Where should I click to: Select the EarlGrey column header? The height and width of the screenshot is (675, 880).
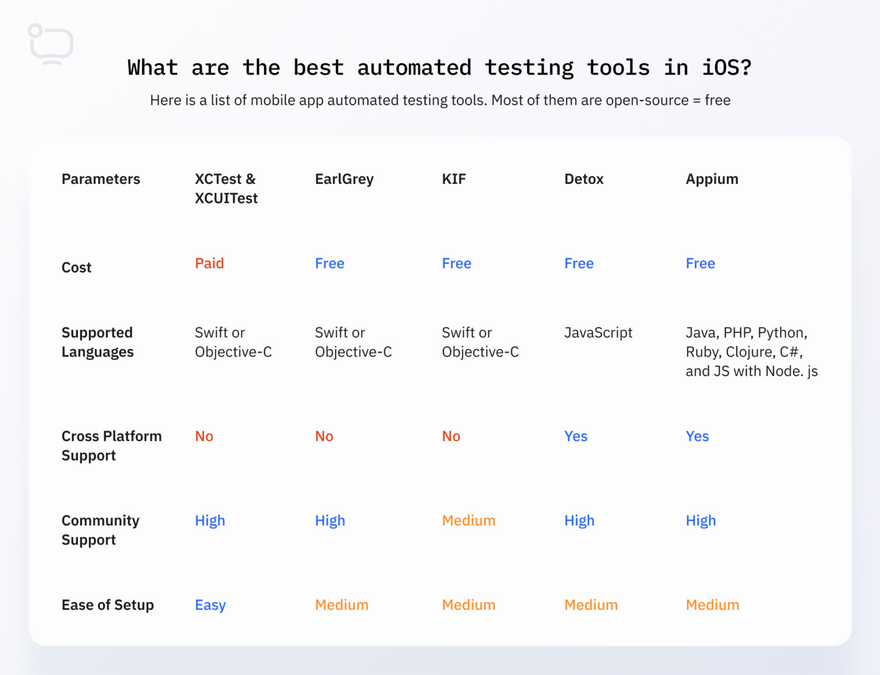click(344, 179)
